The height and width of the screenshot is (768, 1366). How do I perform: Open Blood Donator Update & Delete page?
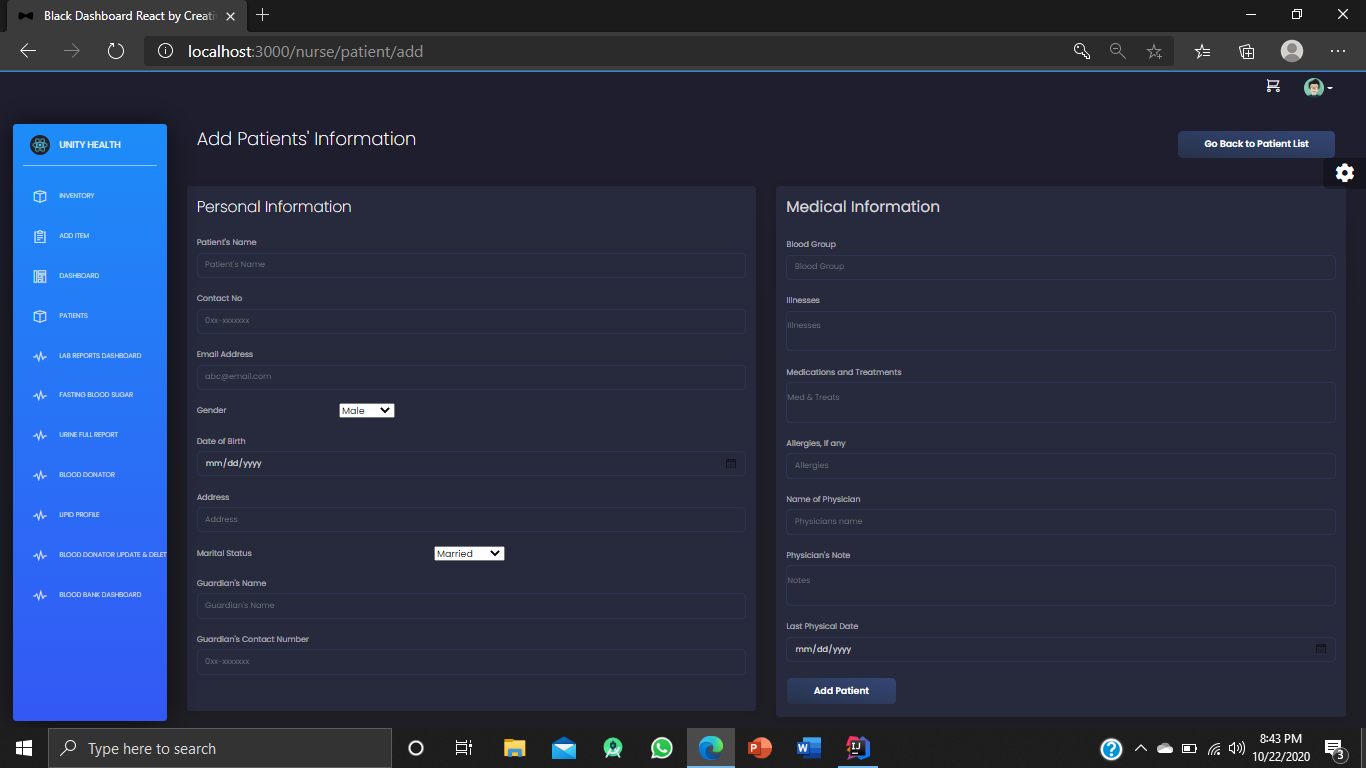113,555
